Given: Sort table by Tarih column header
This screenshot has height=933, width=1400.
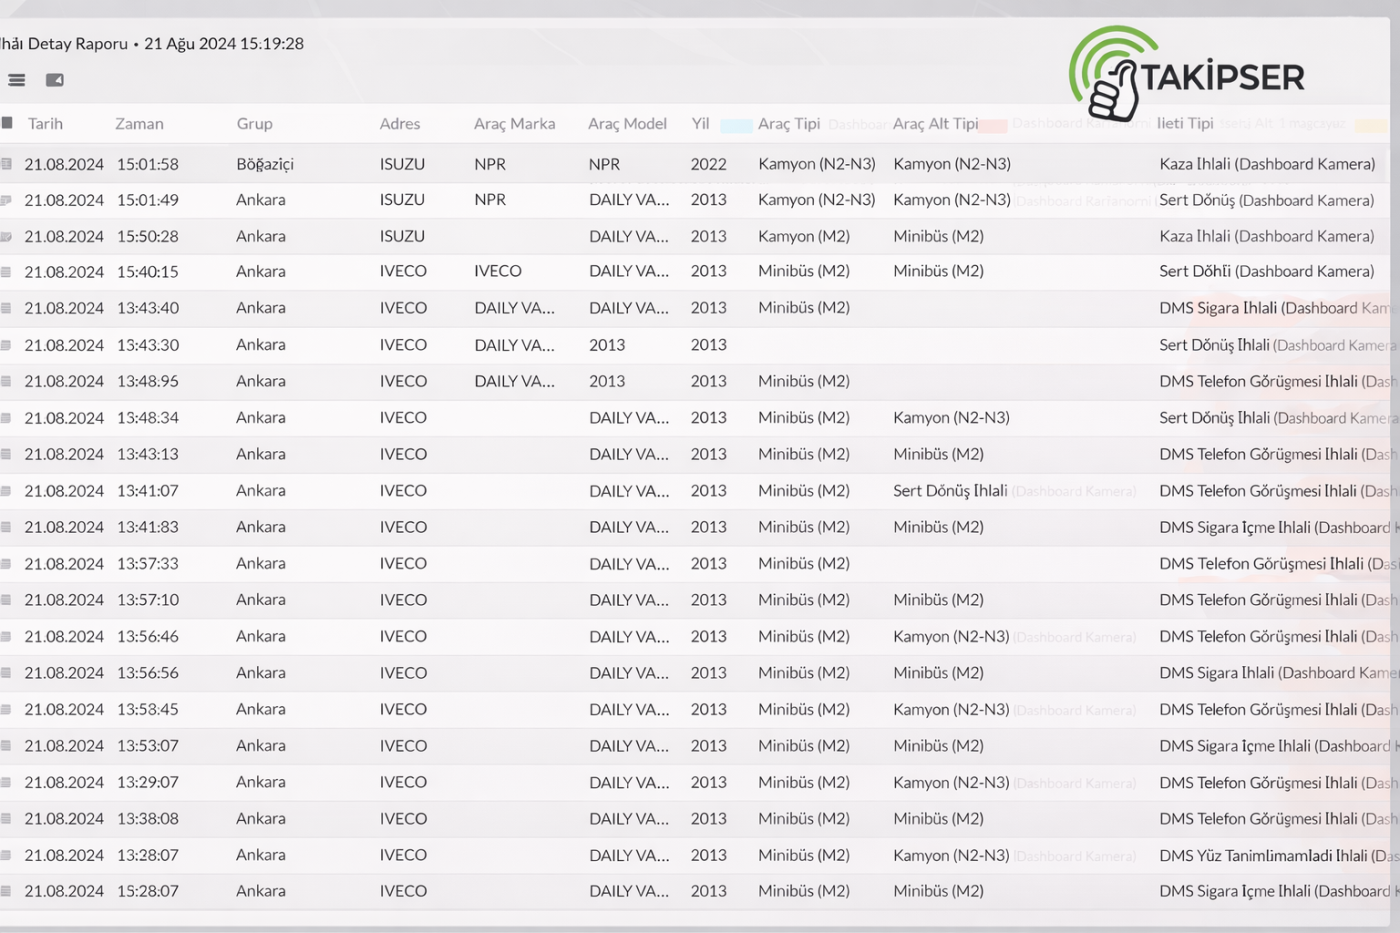Looking at the screenshot, I should (x=45, y=124).
